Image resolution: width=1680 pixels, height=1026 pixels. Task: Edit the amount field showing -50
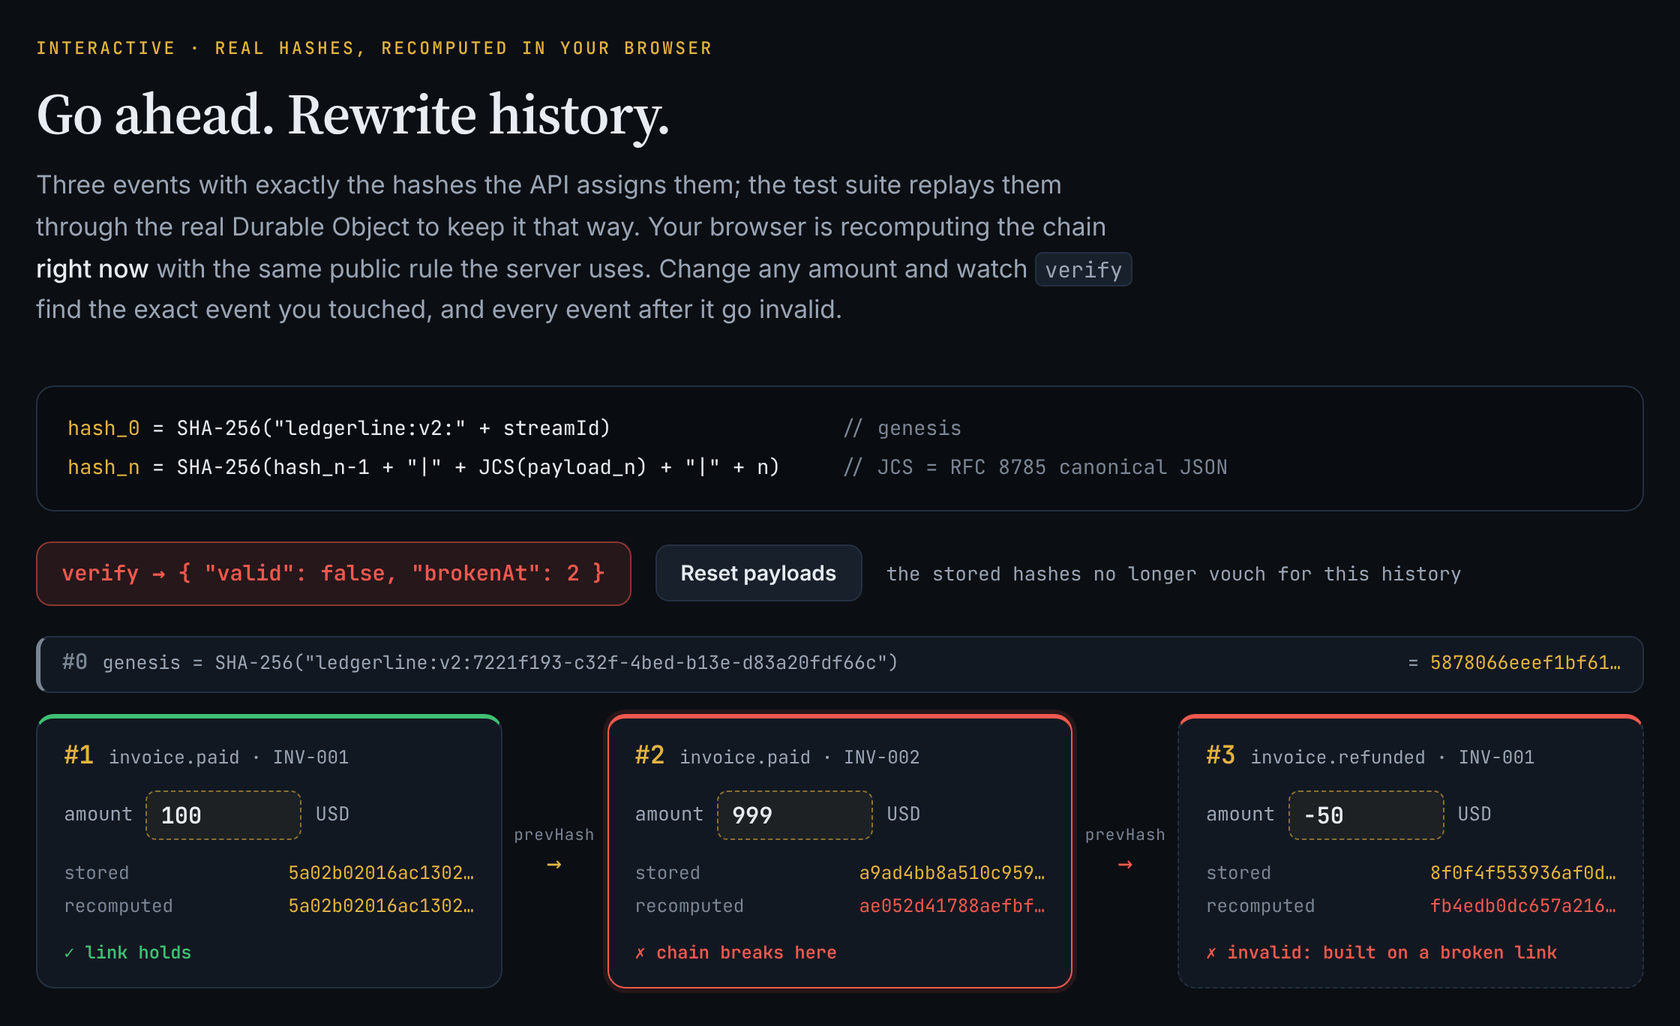point(1365,815)
